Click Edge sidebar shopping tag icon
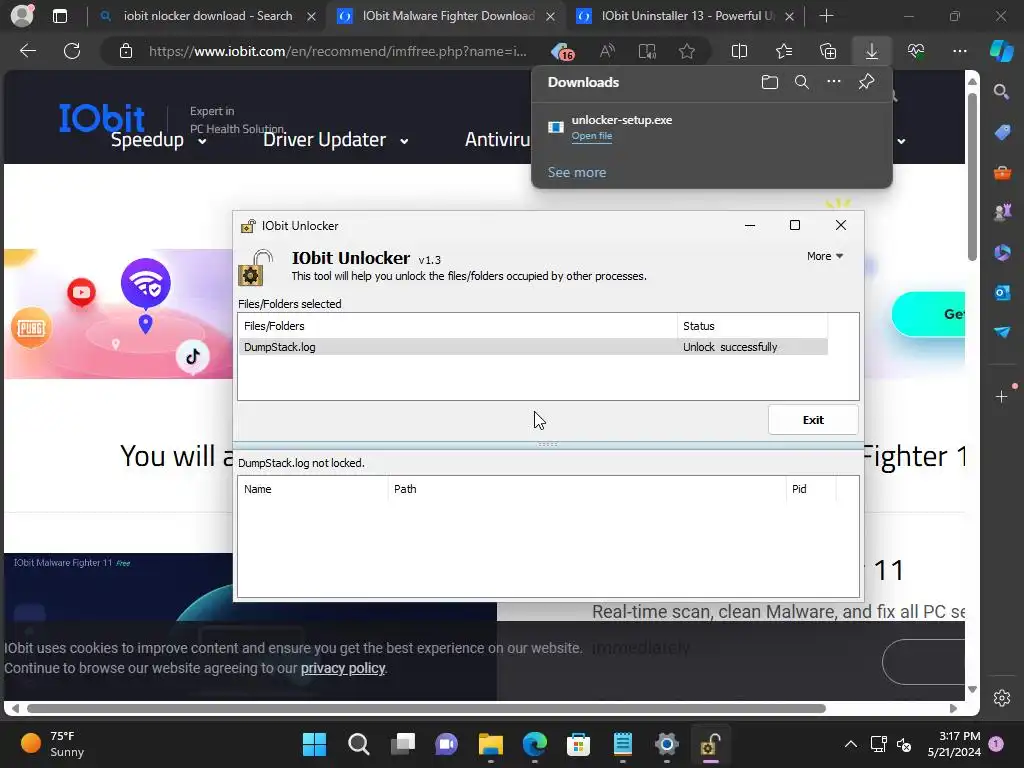This screenshot has height=768, width=1024. pyautogui.click(x=1001, y=132)
